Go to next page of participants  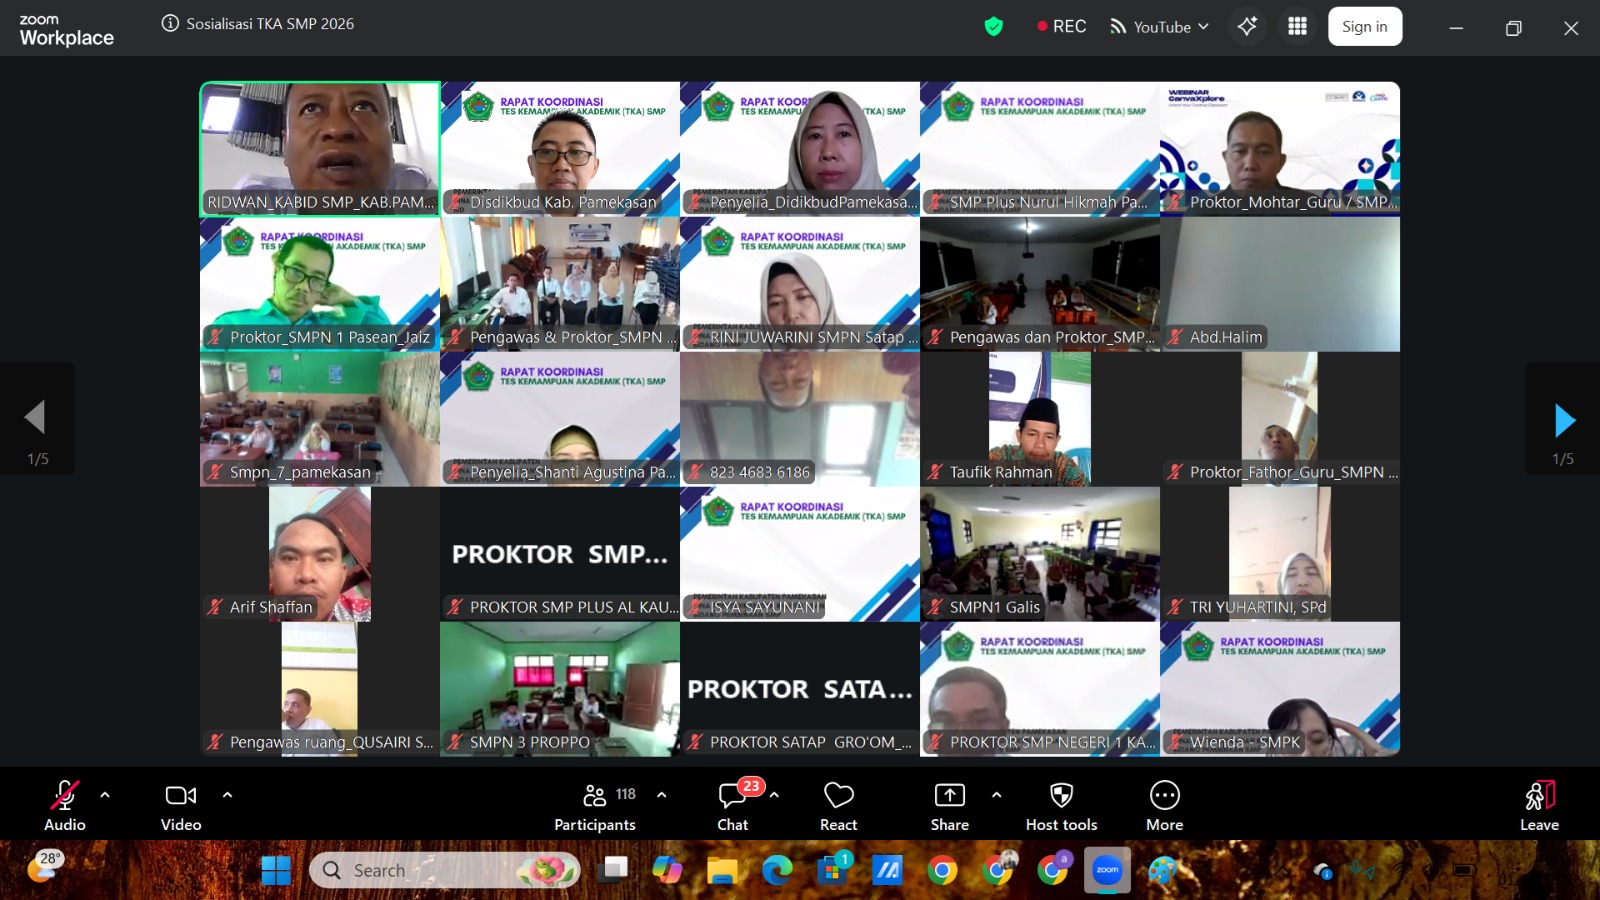[x=1564, y=420]
